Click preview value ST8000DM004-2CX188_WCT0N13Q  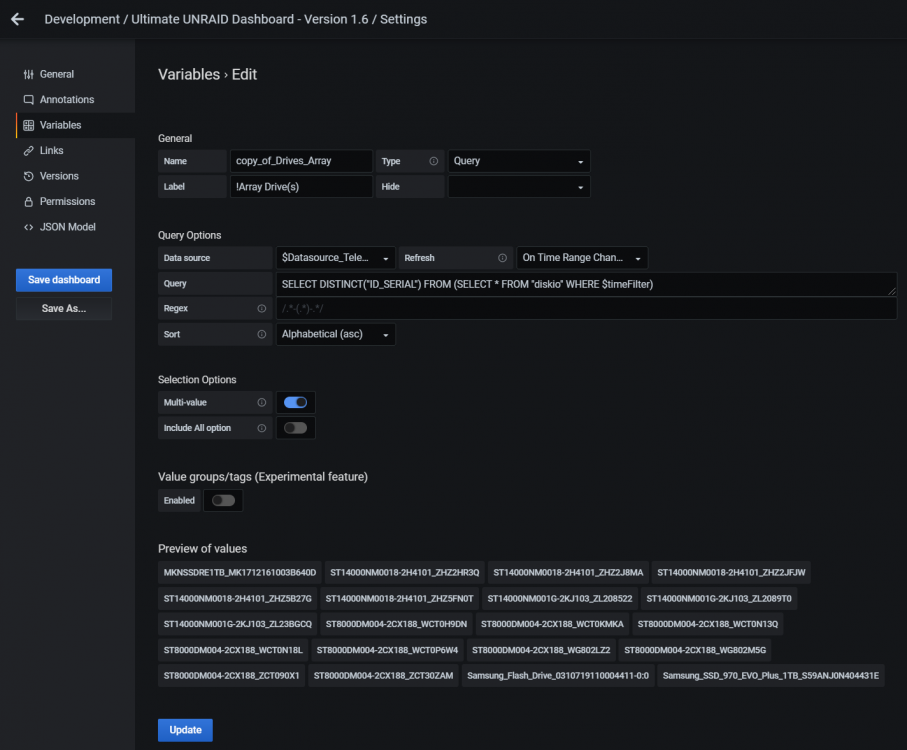pyautogui.click(x=707, y=624)
